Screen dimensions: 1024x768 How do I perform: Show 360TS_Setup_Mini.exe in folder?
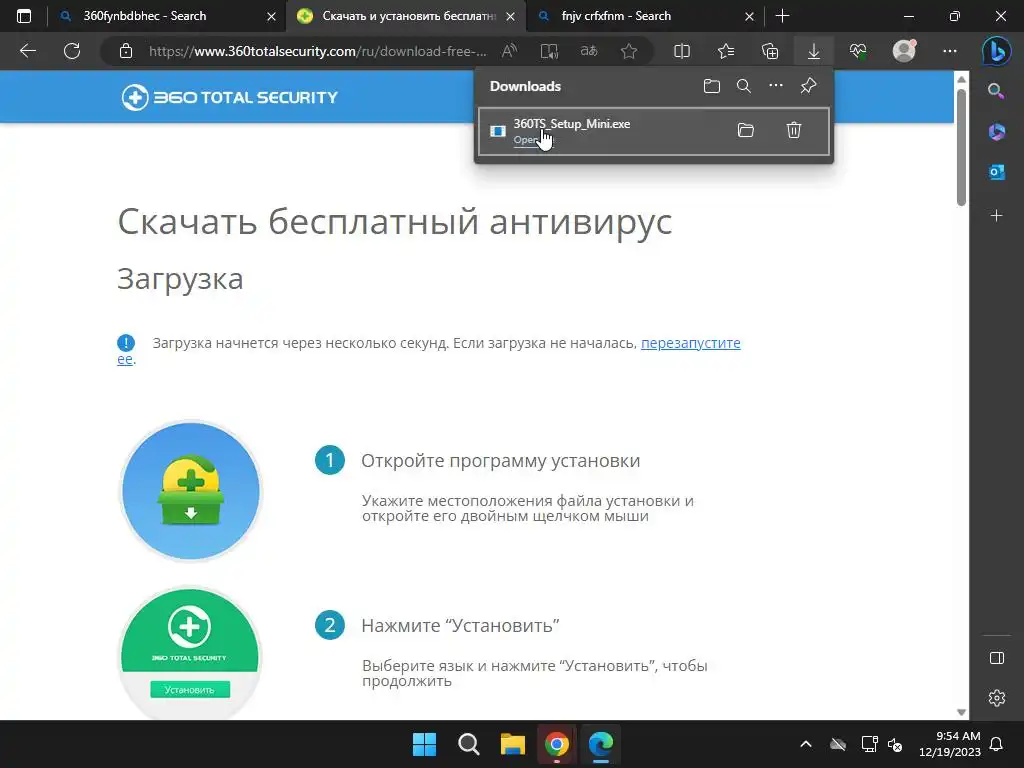click(746, 130)
